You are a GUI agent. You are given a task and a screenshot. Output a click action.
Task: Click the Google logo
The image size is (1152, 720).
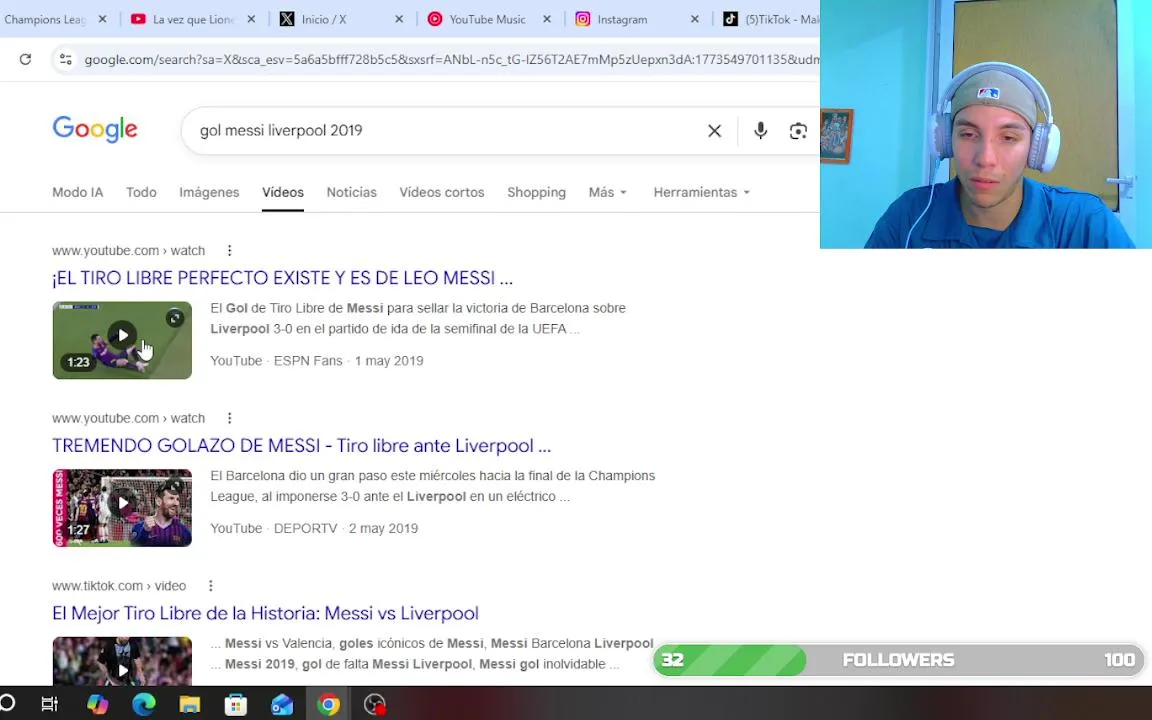95,129
